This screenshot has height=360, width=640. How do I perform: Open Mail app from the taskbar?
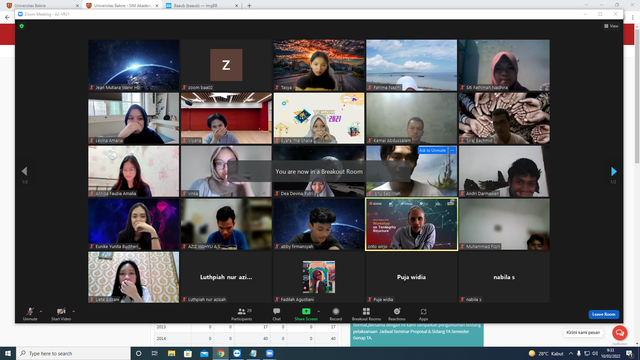point(204,353)
